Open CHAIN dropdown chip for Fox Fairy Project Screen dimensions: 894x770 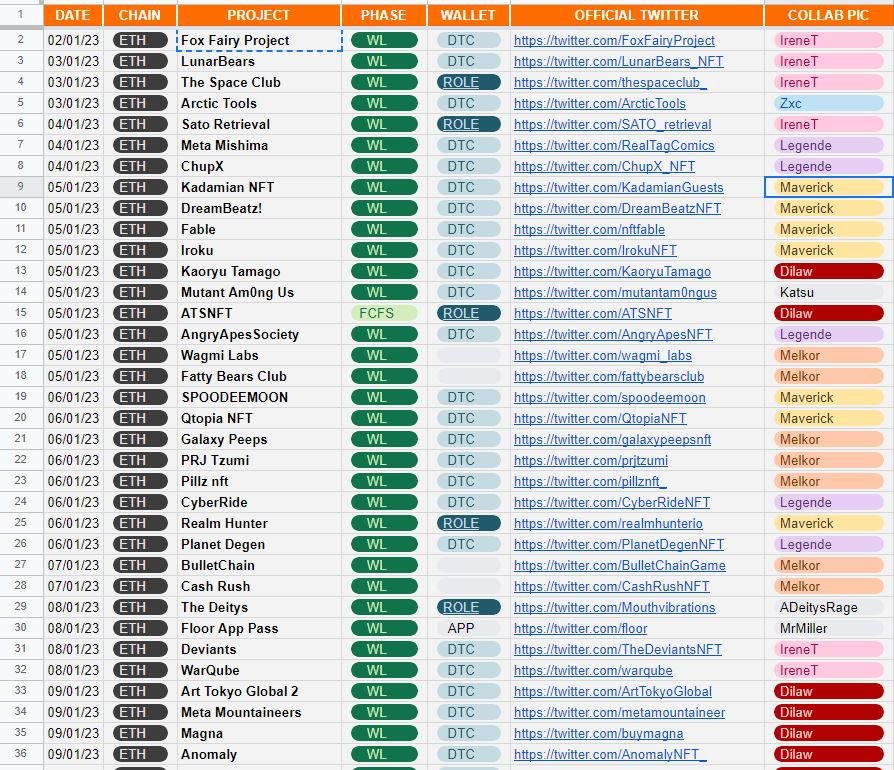click(x=140, y=40)
